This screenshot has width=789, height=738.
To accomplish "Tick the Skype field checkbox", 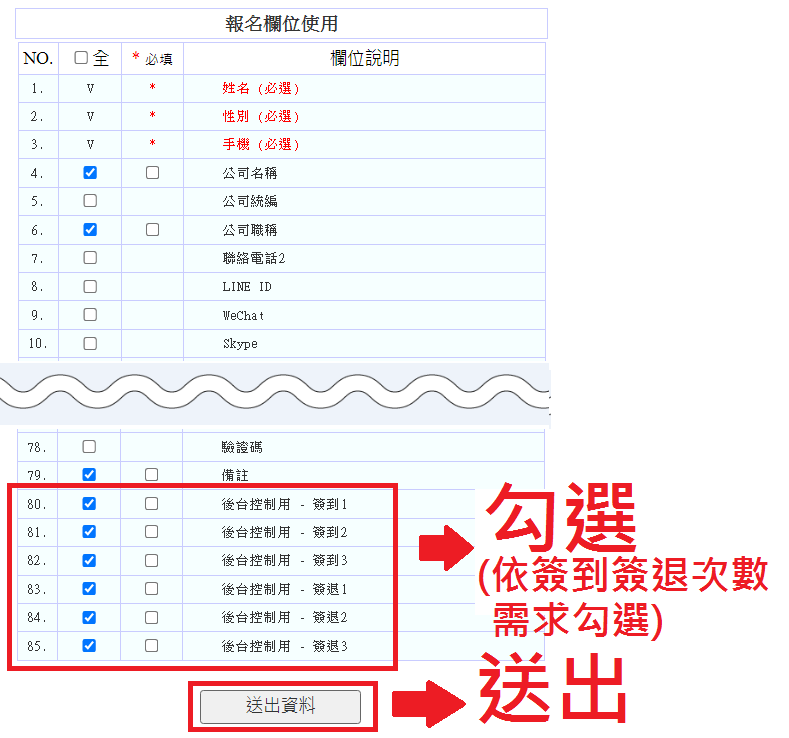I will point(90,344).
